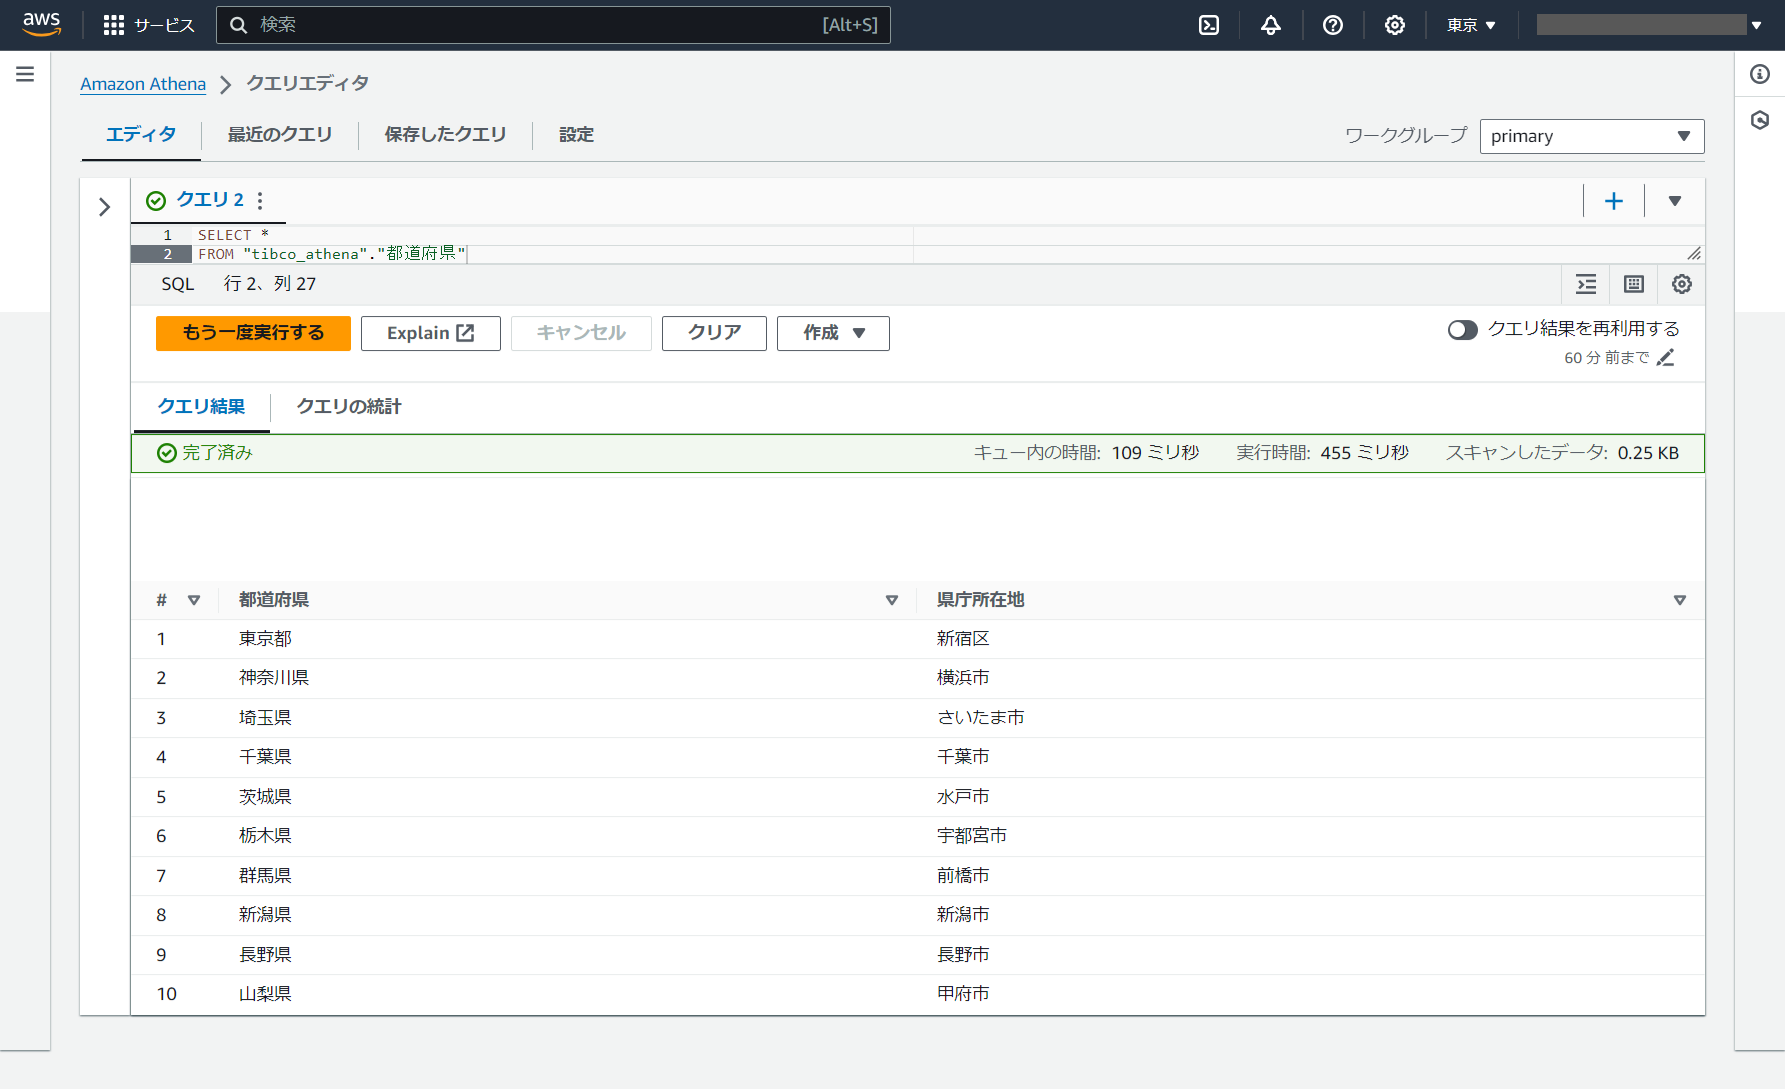1785x1089 pixels.
Task: Open the query tabs dropdown arrow
Action: click(1675, 201)
